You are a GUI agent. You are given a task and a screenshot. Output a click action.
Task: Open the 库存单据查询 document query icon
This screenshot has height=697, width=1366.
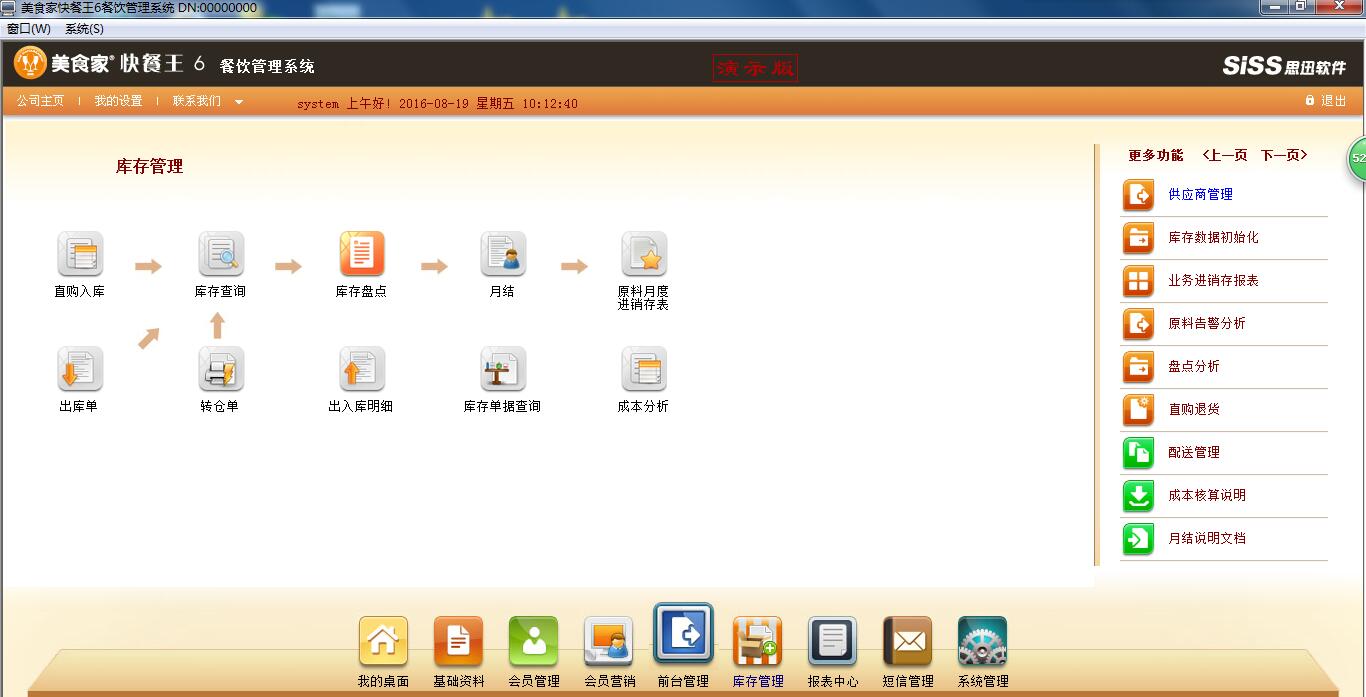coord(503,369)
